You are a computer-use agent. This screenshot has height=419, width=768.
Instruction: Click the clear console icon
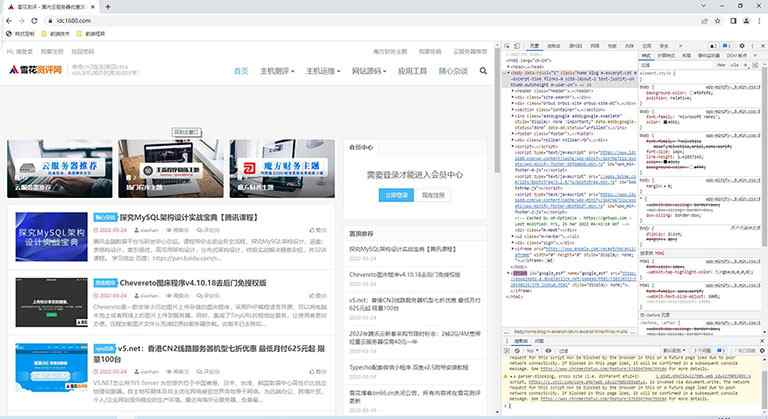pyautogui.click(x=517, y=350)
